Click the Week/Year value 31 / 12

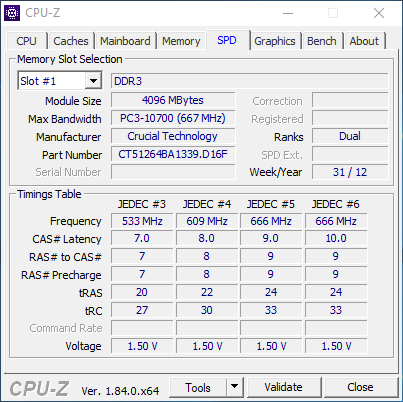tap(350, 172)
